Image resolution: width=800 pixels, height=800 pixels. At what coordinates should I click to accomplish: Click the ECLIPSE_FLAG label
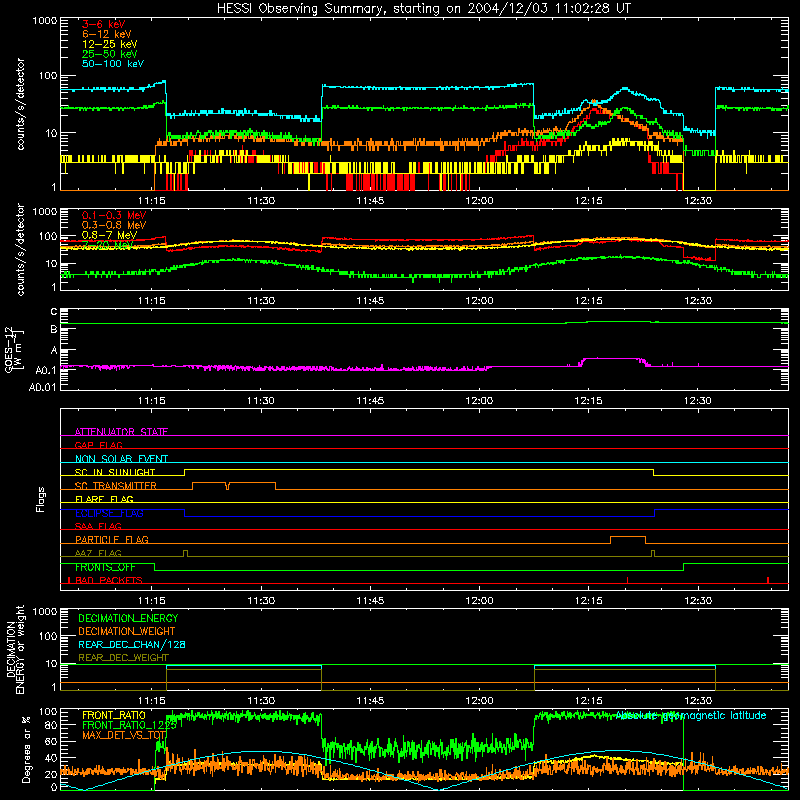109,513
